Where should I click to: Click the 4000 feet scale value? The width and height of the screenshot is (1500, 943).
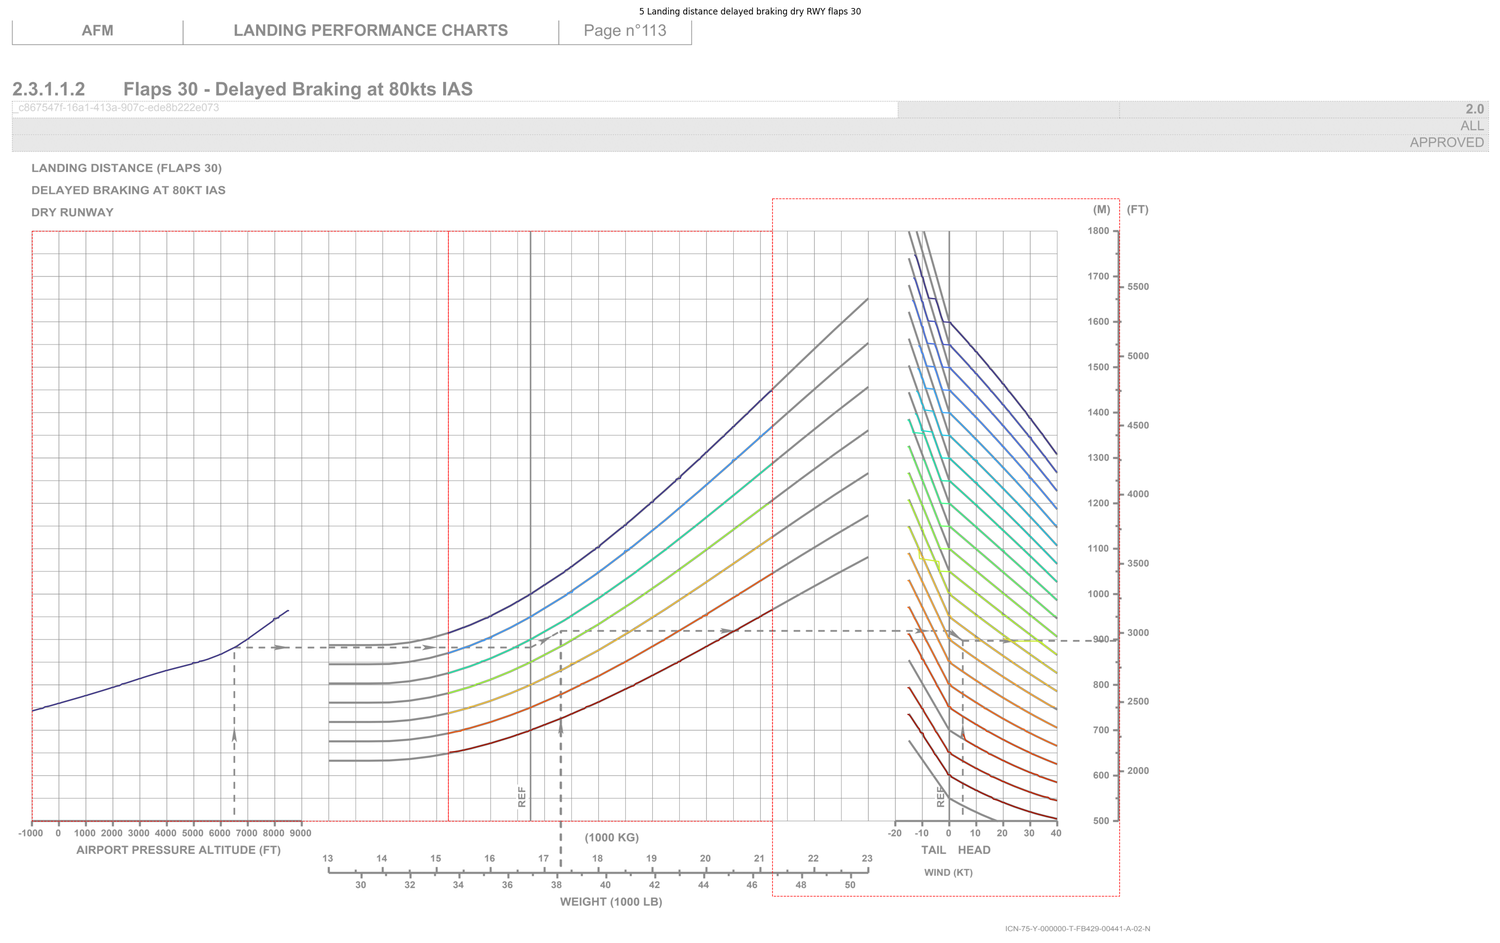pos(1139,494)
